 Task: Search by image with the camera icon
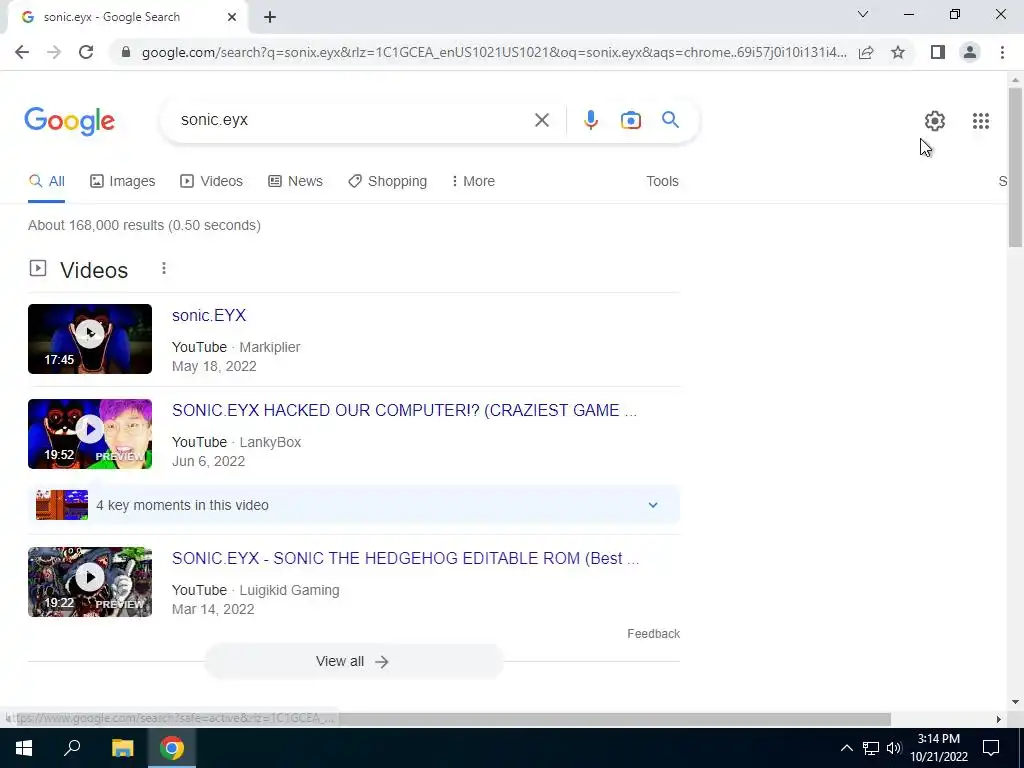pyautogui.click(x=630, y=120)
